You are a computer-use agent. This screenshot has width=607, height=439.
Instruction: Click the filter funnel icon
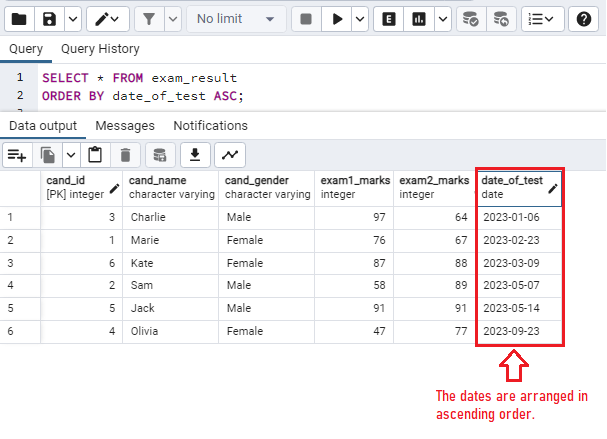(x=149, y=19)
